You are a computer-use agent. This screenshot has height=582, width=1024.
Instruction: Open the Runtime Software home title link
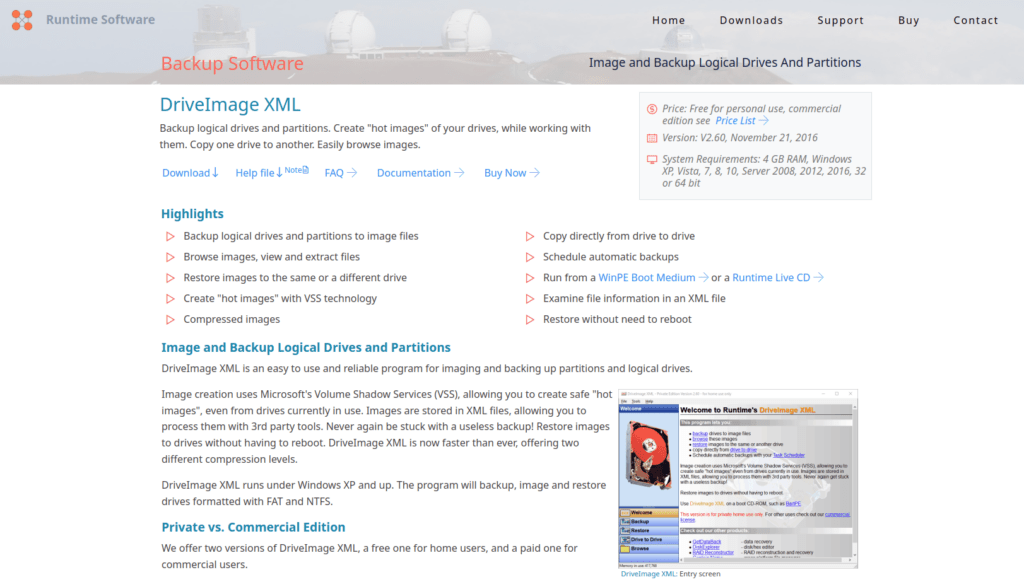101,20
